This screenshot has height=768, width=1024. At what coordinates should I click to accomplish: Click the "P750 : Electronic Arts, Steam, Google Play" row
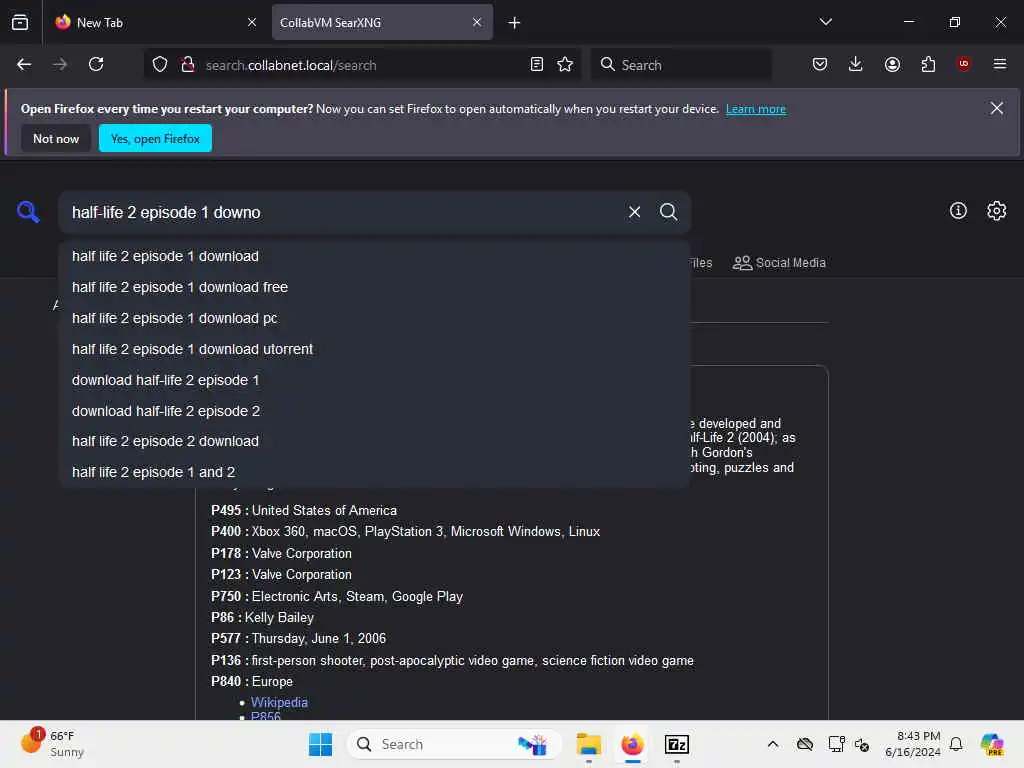coord(337,596)
